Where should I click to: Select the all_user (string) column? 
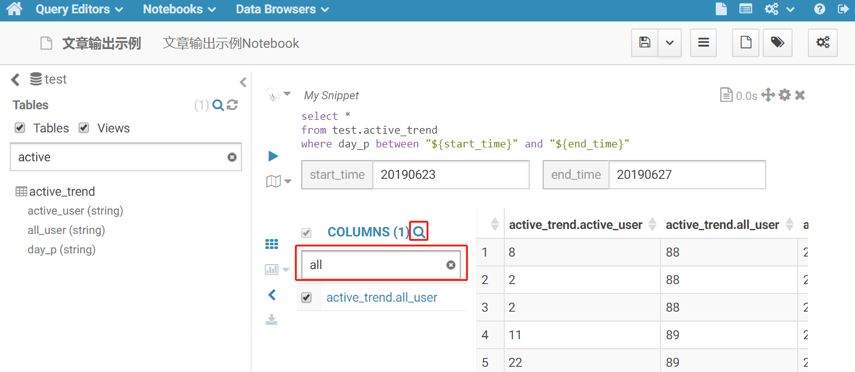point(66,230)
